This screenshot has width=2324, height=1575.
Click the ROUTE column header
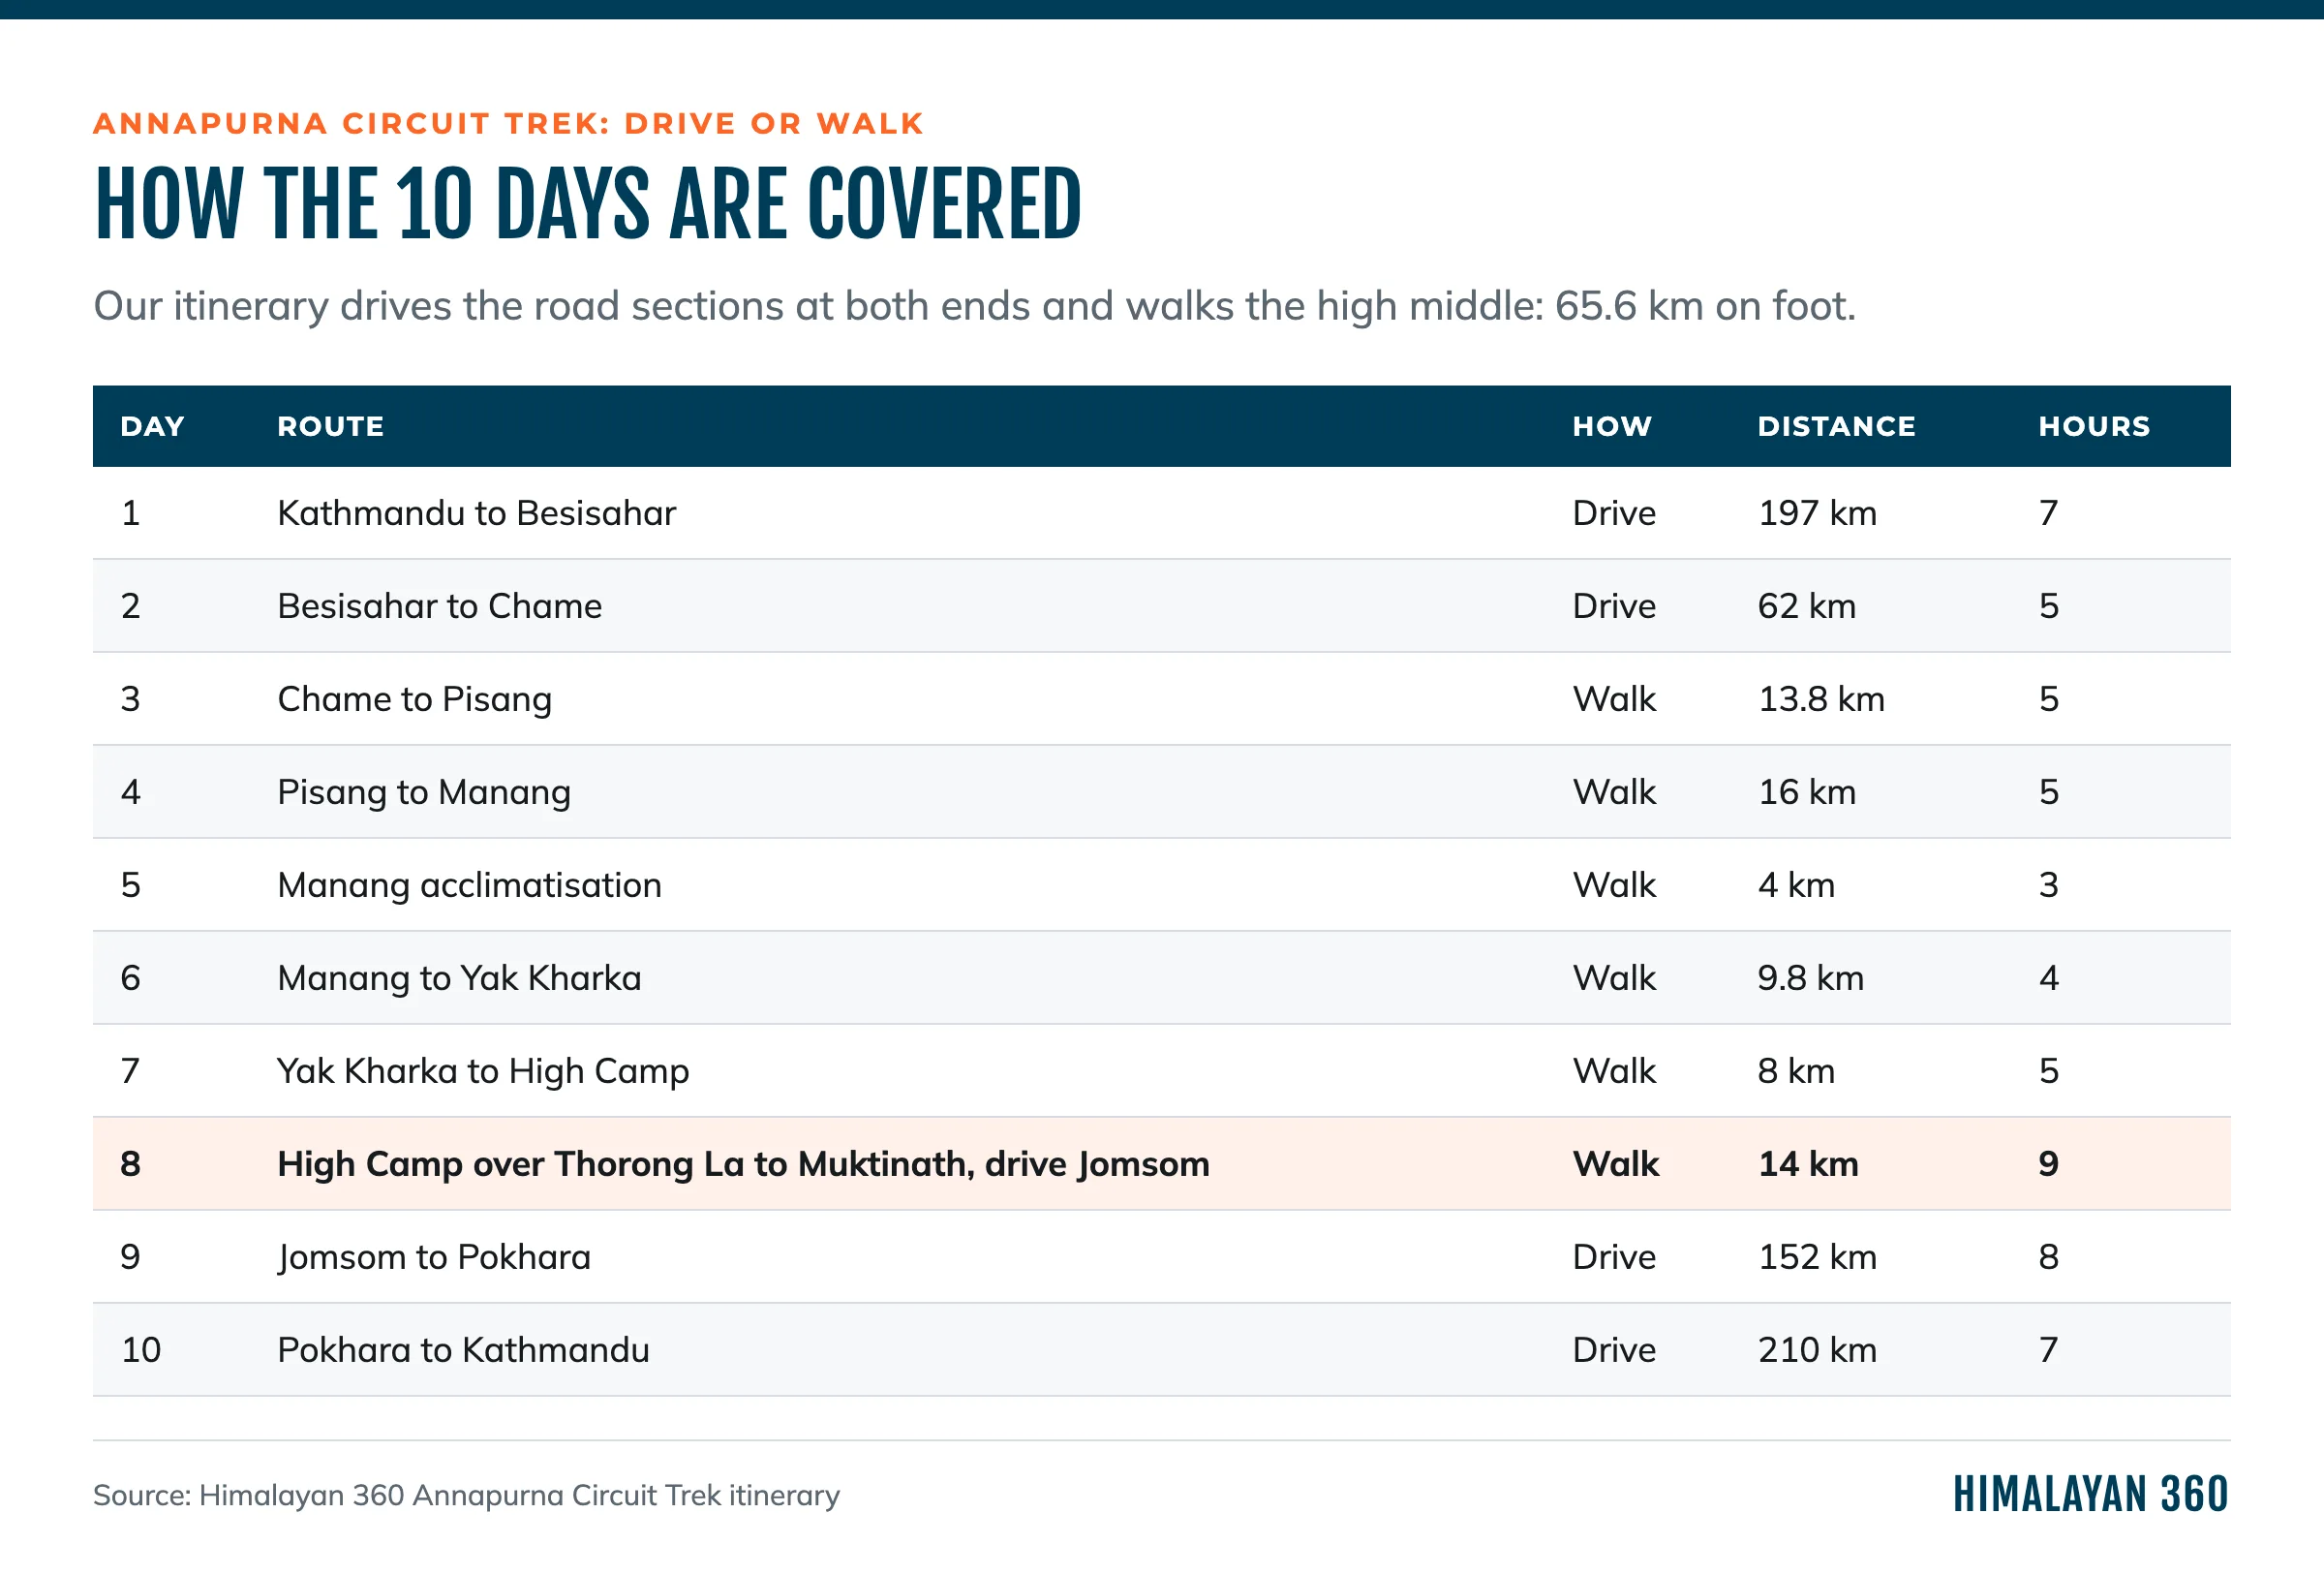[x=331, y=427]
